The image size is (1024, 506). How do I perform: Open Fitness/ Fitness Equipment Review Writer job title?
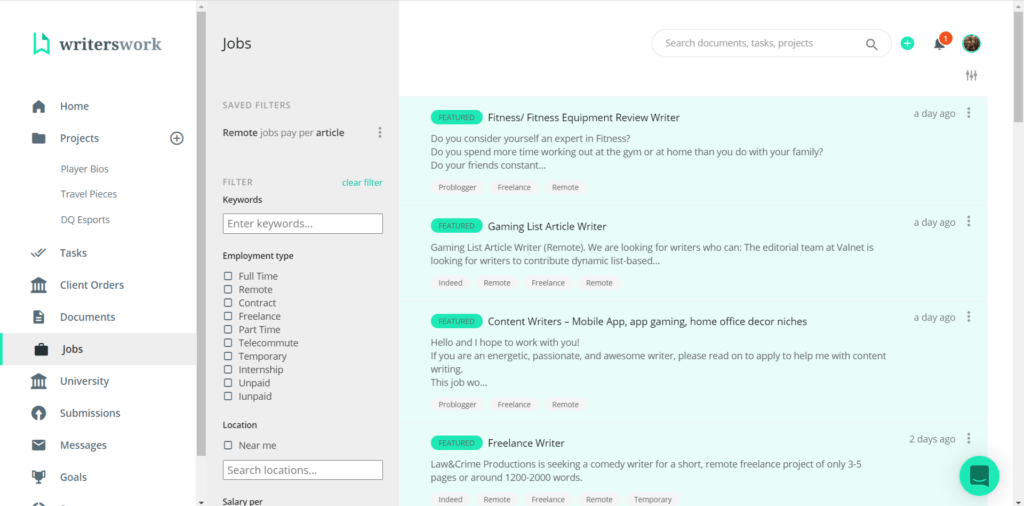[584, 118]
